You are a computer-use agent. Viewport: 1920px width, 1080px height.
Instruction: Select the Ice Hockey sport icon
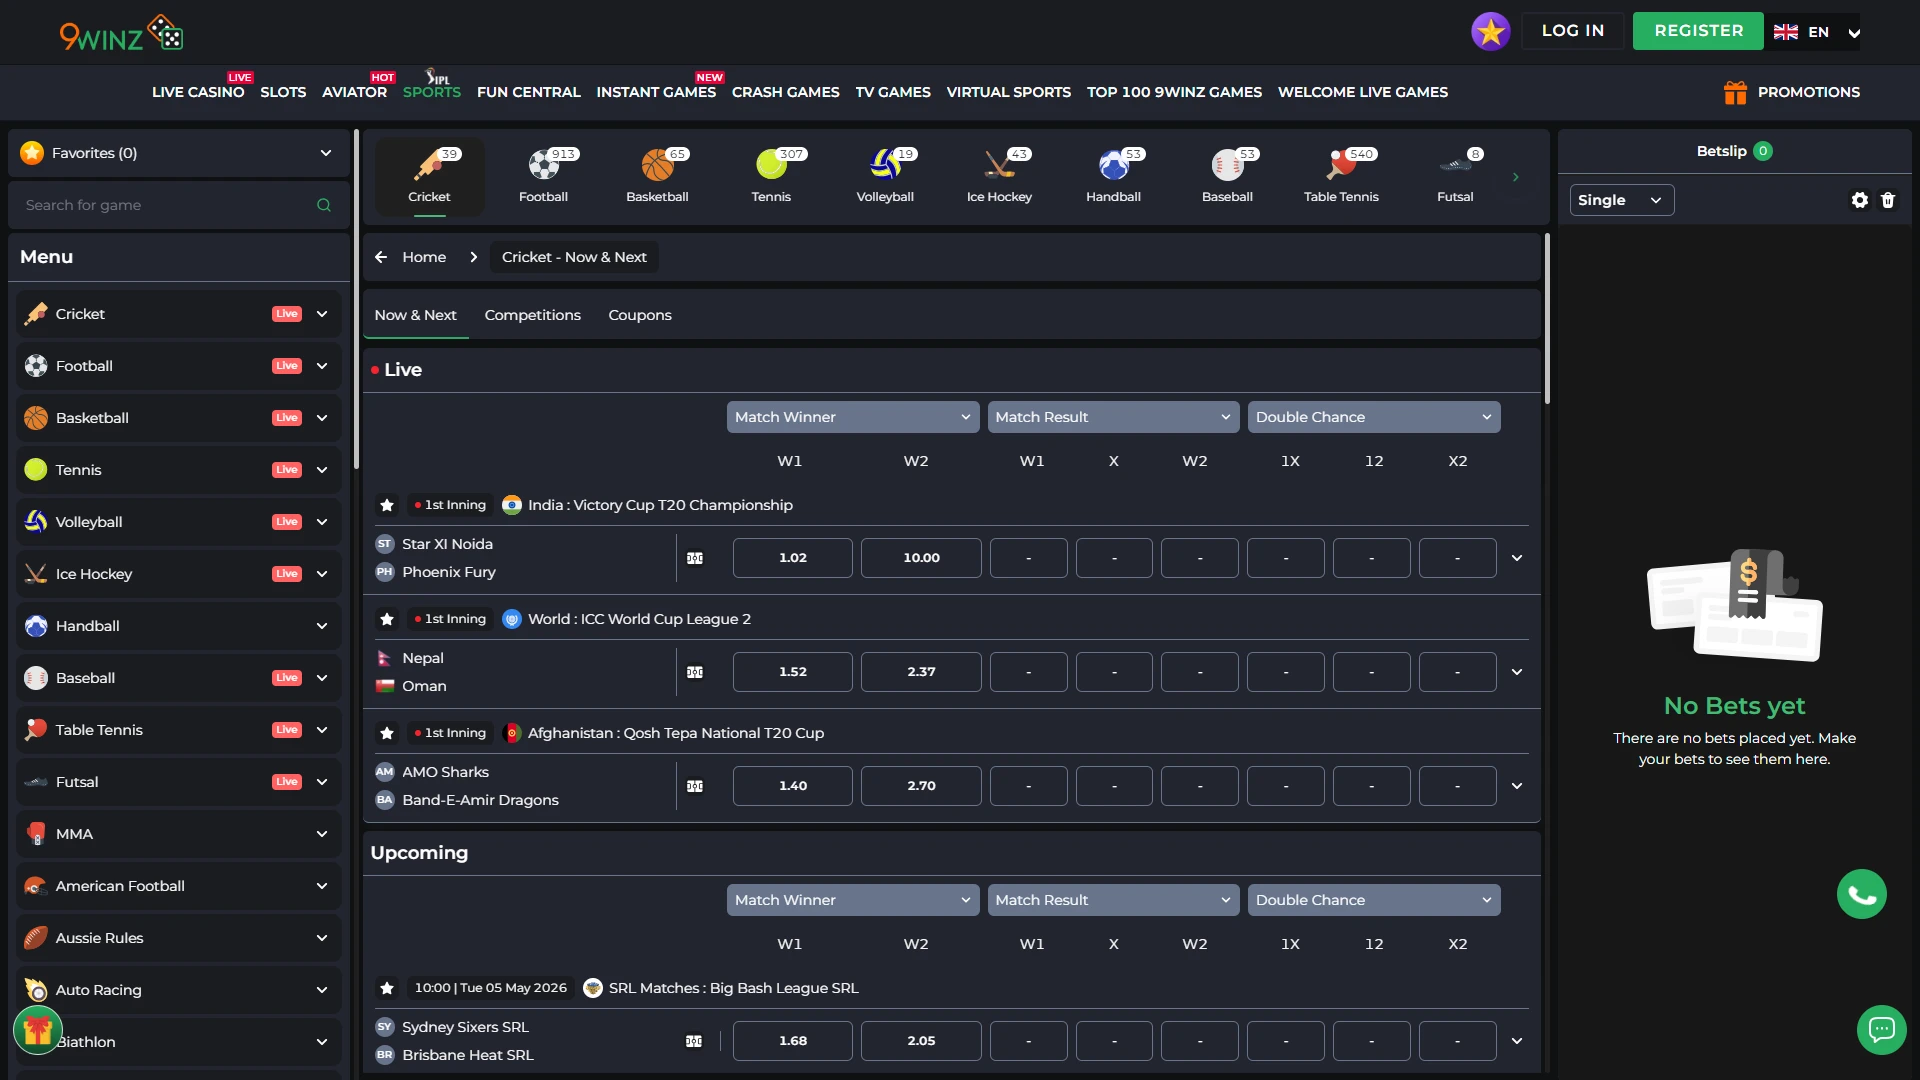pyautogui.click(x=999, y=176)
